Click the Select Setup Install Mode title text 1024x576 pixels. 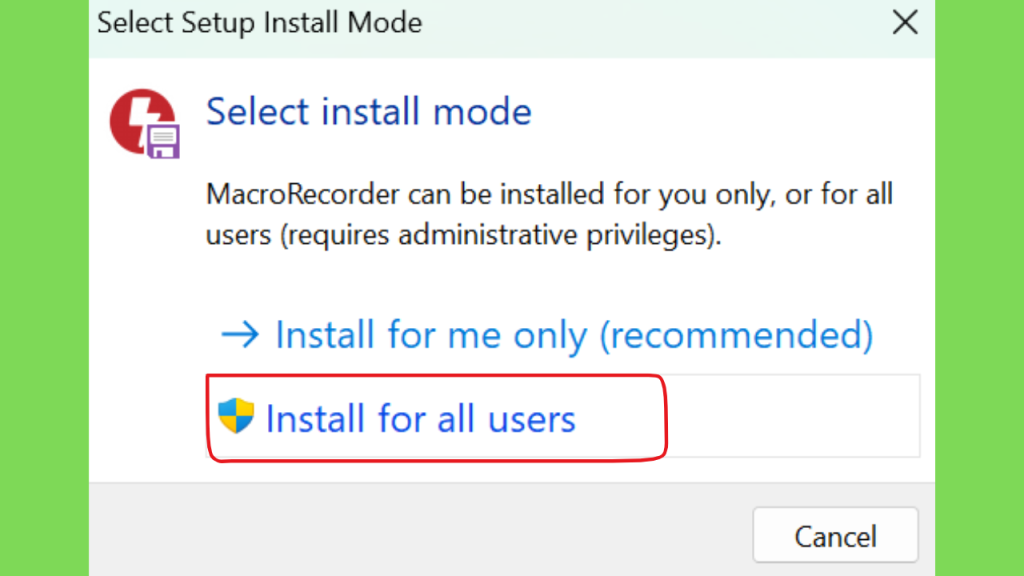(260, 23)
